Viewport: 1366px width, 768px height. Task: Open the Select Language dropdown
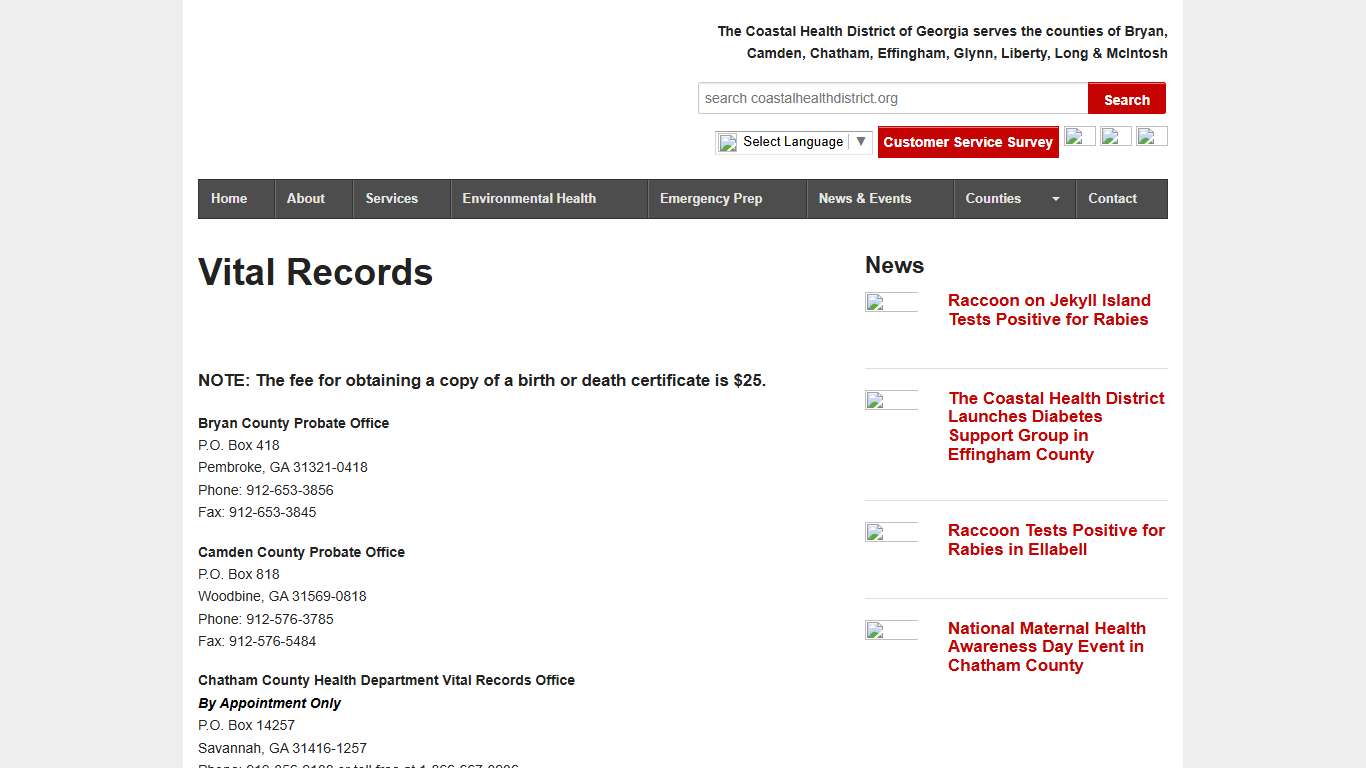(793, 141)
